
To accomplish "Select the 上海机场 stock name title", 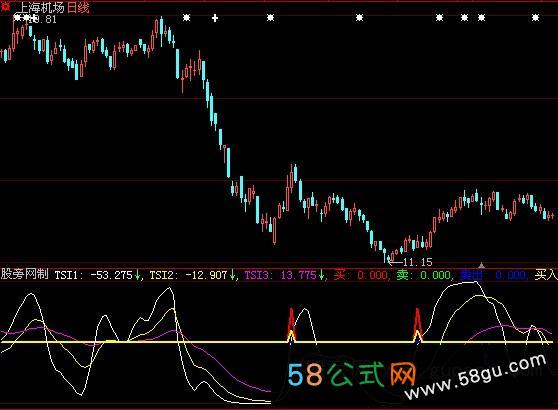I will point(41,7).
